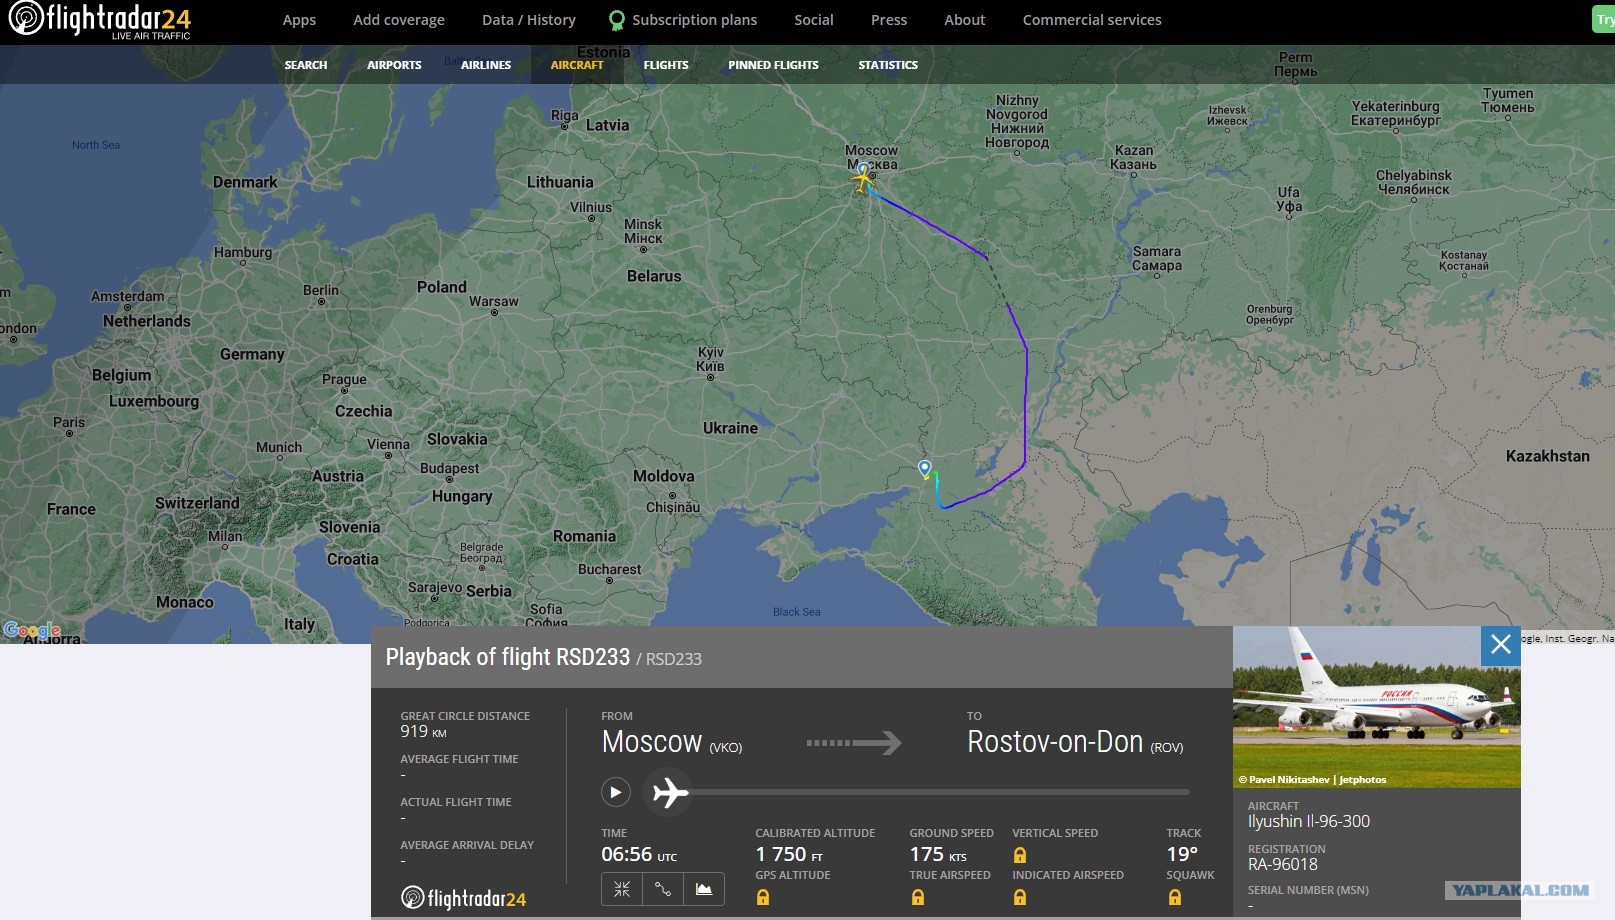Screen dimensions: 1615x920
Task: Click the green Subscription plans badge icon
Action: tap(617, 20)
